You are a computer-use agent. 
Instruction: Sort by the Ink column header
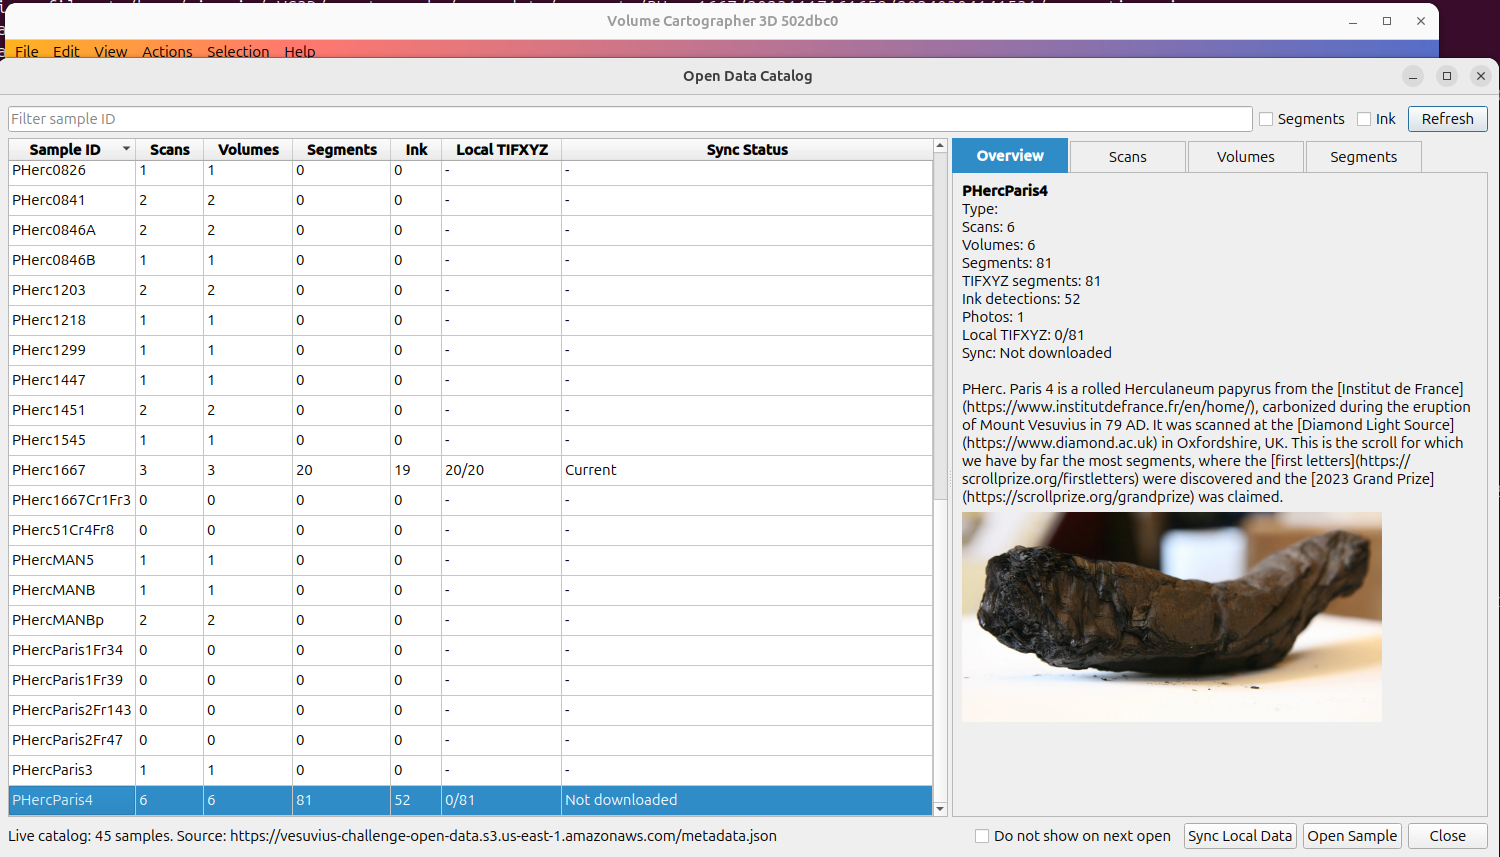[416, 150]
